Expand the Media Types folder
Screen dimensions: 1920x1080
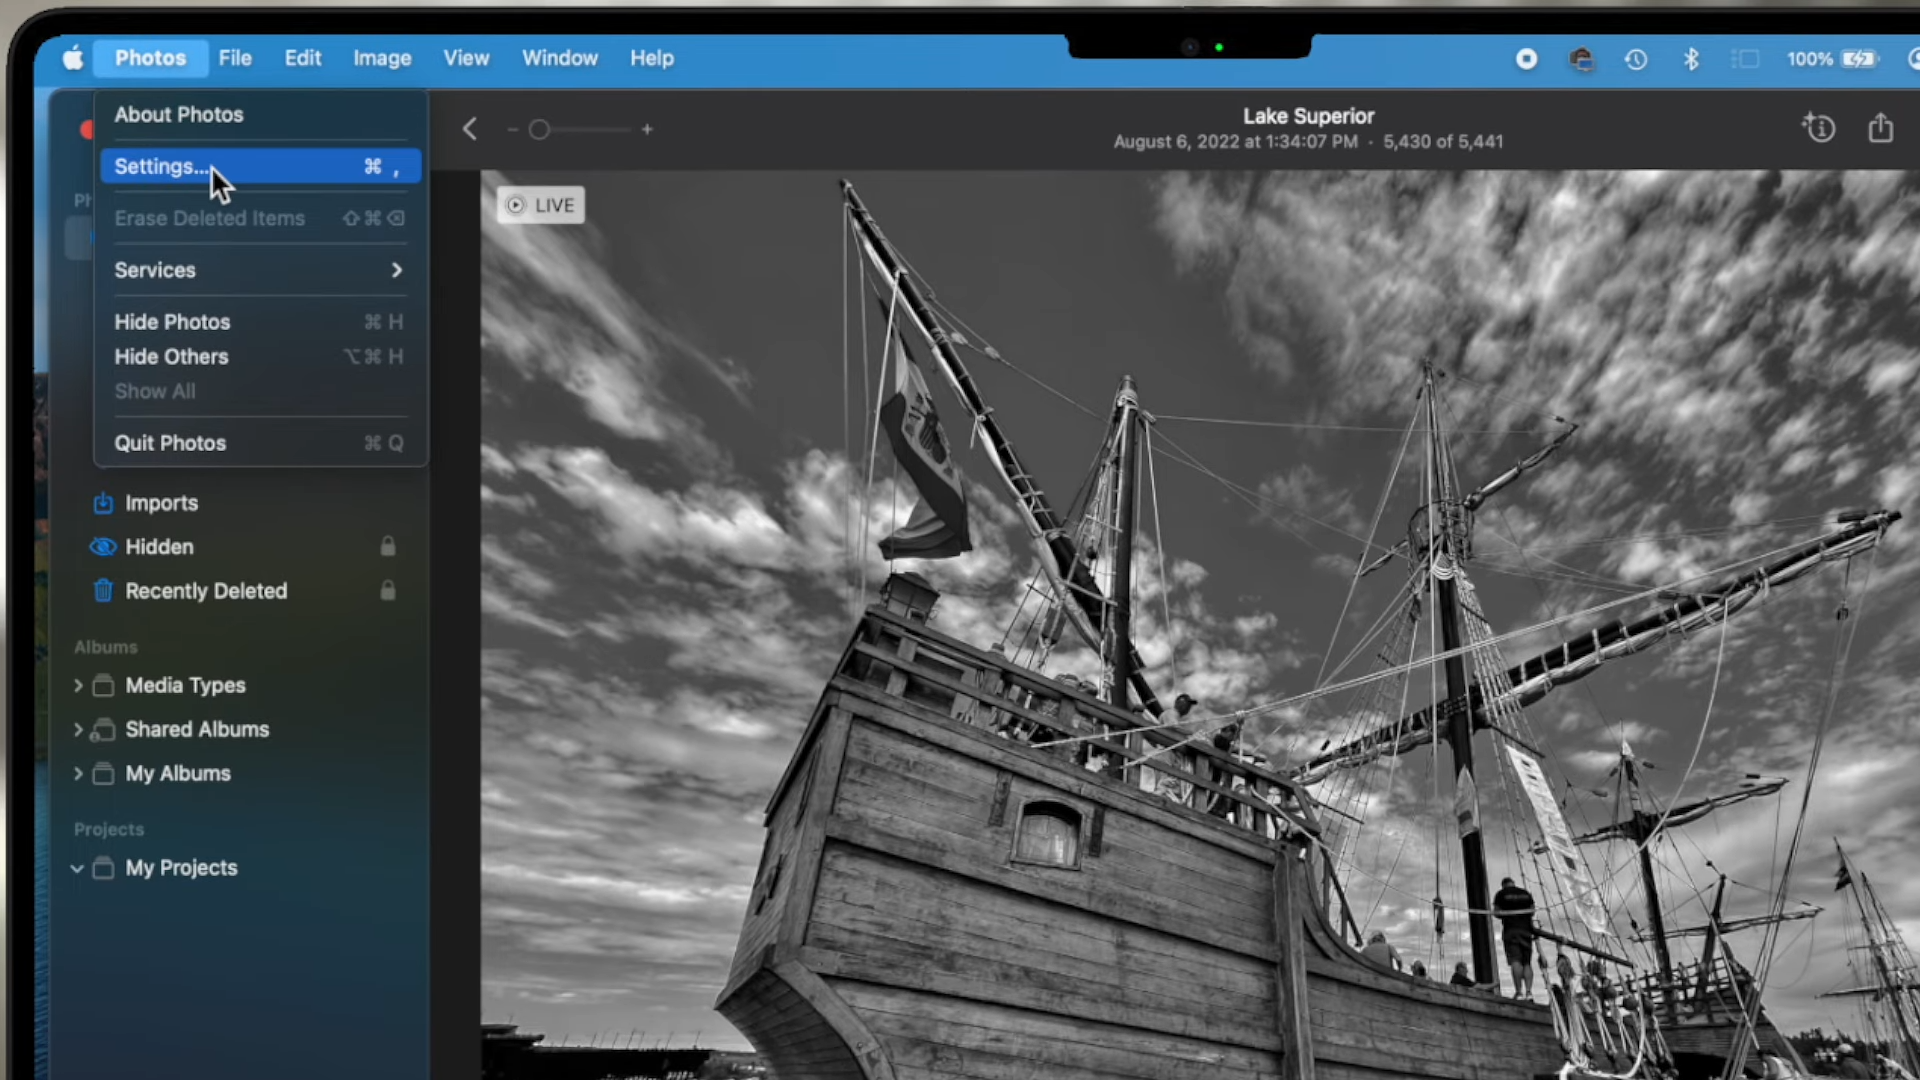78,685
